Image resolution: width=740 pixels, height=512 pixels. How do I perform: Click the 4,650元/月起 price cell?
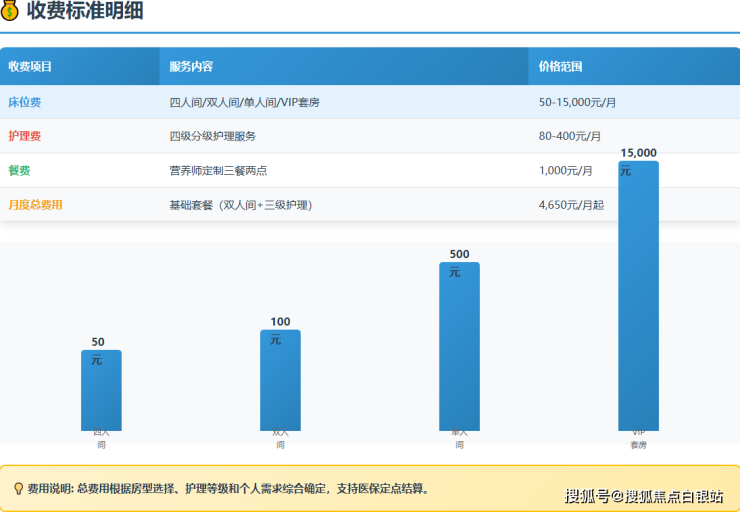click(x=571, y=205)
